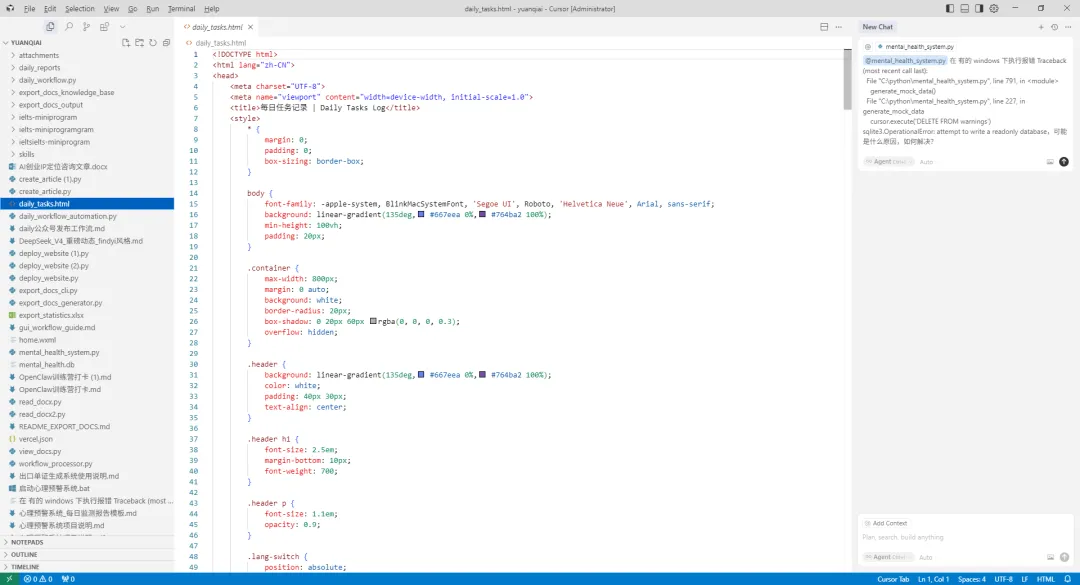Viewport: 1080px width, 585px height.
Task: Toggle the bottom panel layout icon
Action: (964, 8)
